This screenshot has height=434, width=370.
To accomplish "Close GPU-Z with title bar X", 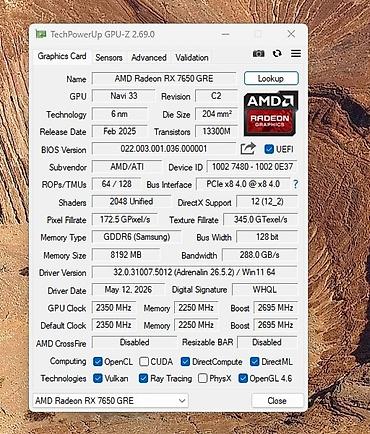I will (x=291, y=34).
